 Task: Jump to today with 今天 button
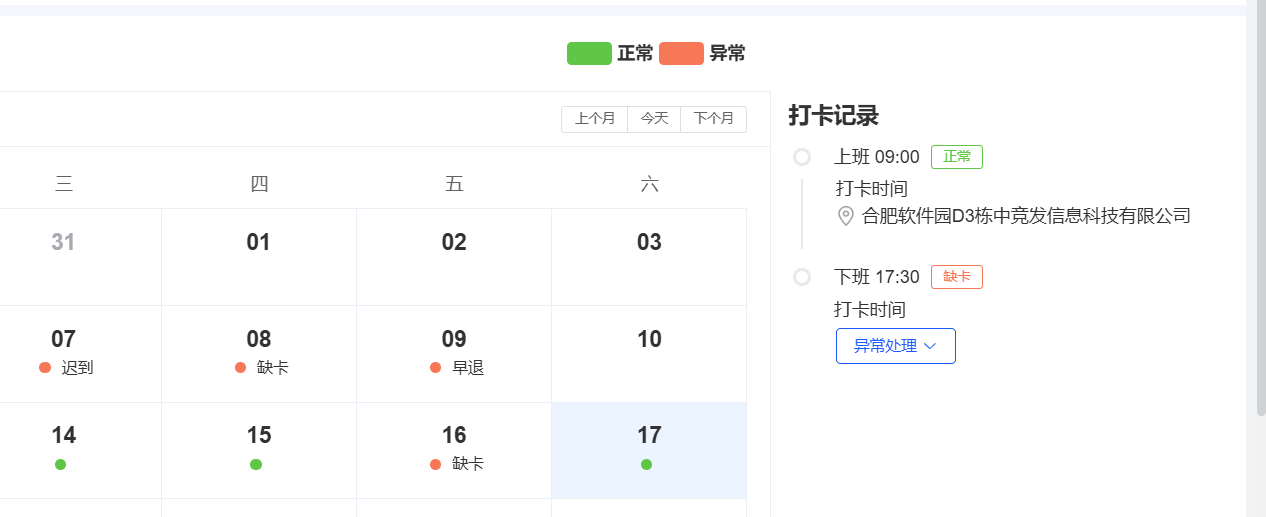click(654, 119)
